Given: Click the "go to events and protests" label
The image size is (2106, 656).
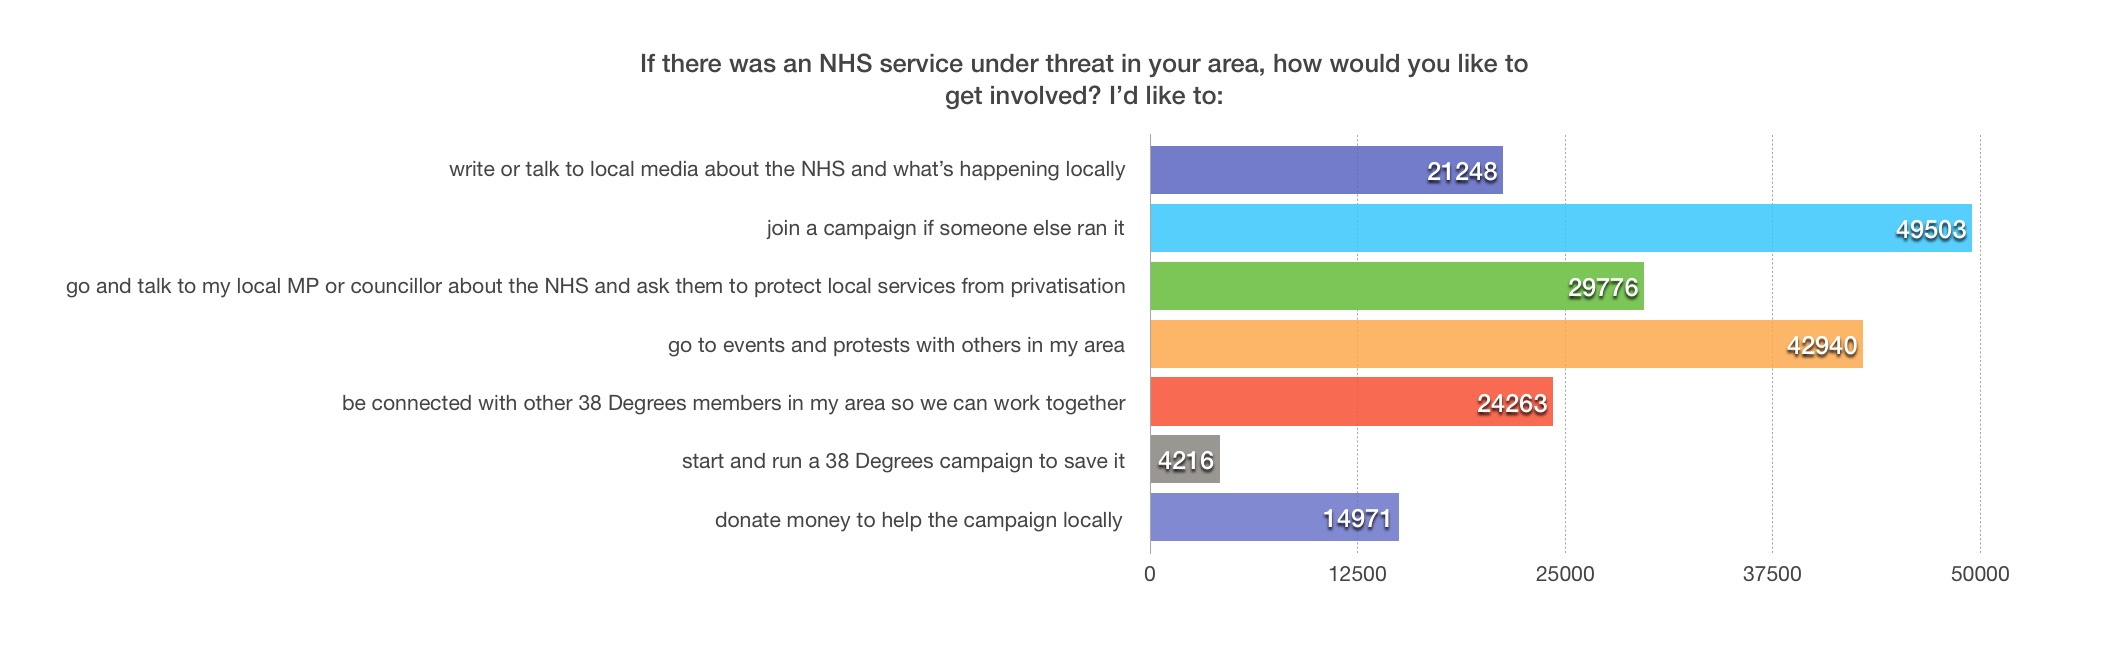Looking at the screenshot, I should [x=896, y=345].
